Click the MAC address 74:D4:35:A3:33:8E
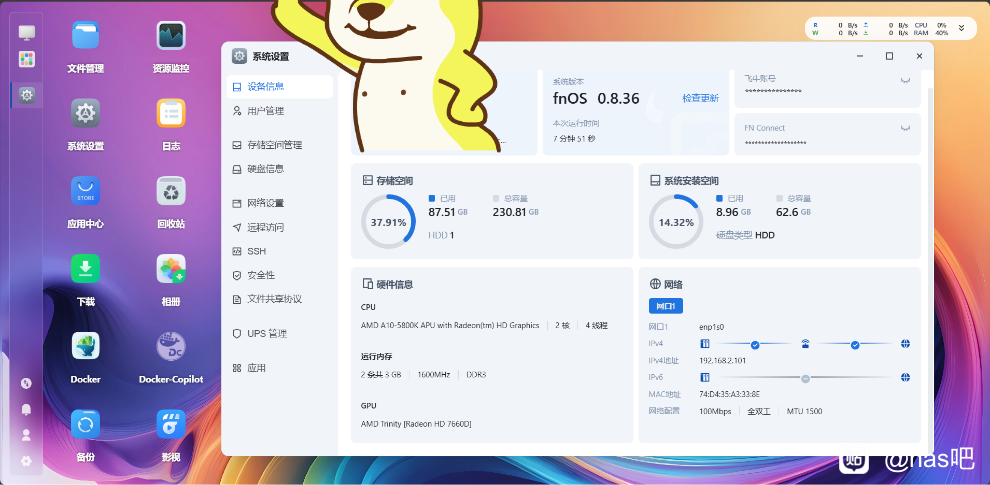The image size is (990, 485). pos(729,394)
